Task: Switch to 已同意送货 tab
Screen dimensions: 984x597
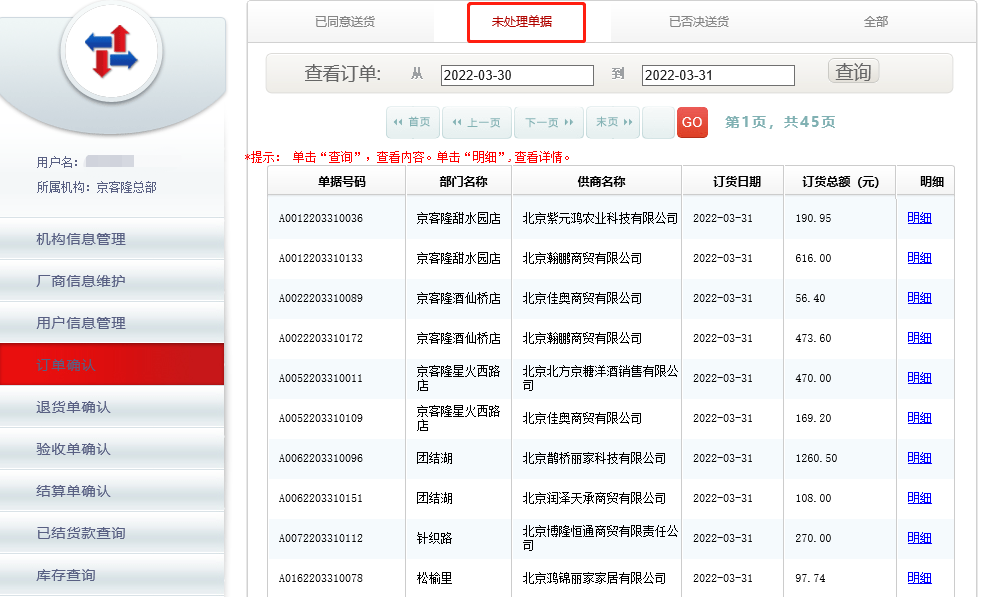Action: 345,21
